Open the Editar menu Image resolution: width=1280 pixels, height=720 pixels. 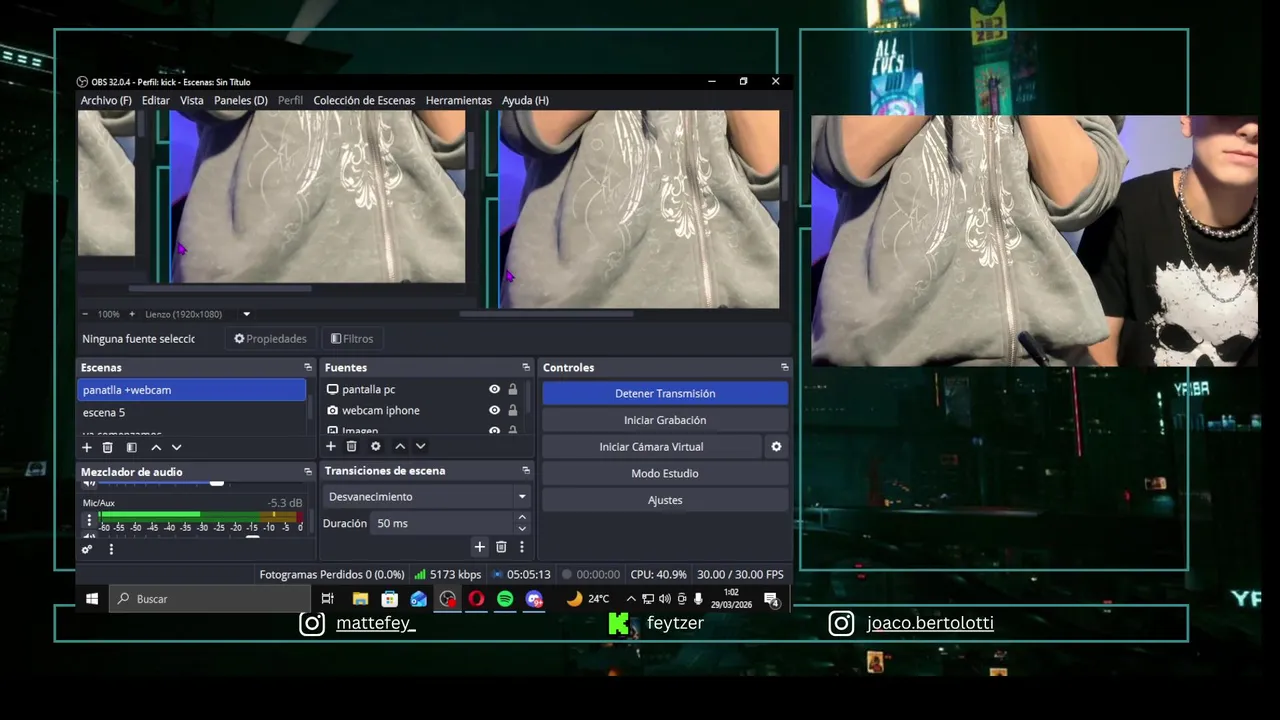coord(155,100)
